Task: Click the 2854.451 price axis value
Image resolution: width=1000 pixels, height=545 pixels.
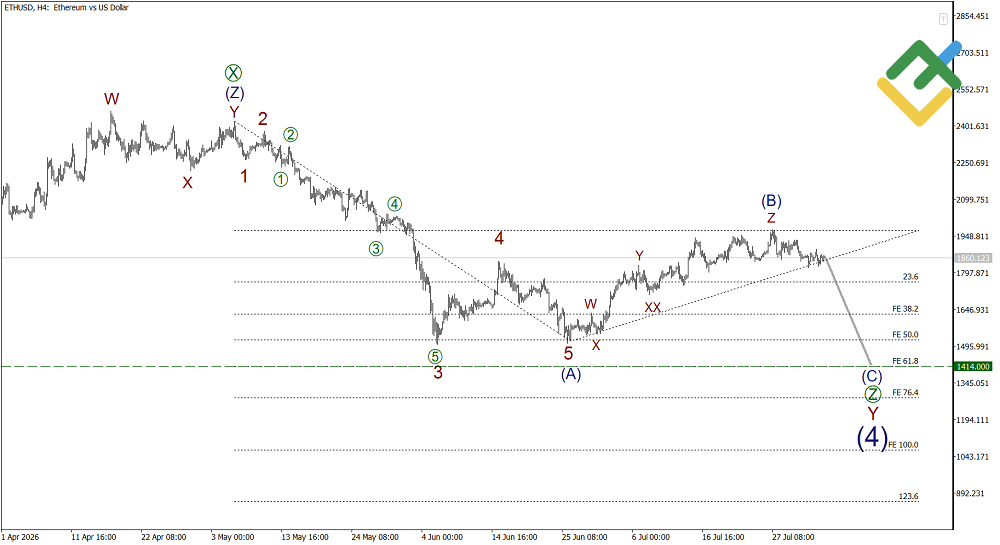Action: (x=972, y=16)
